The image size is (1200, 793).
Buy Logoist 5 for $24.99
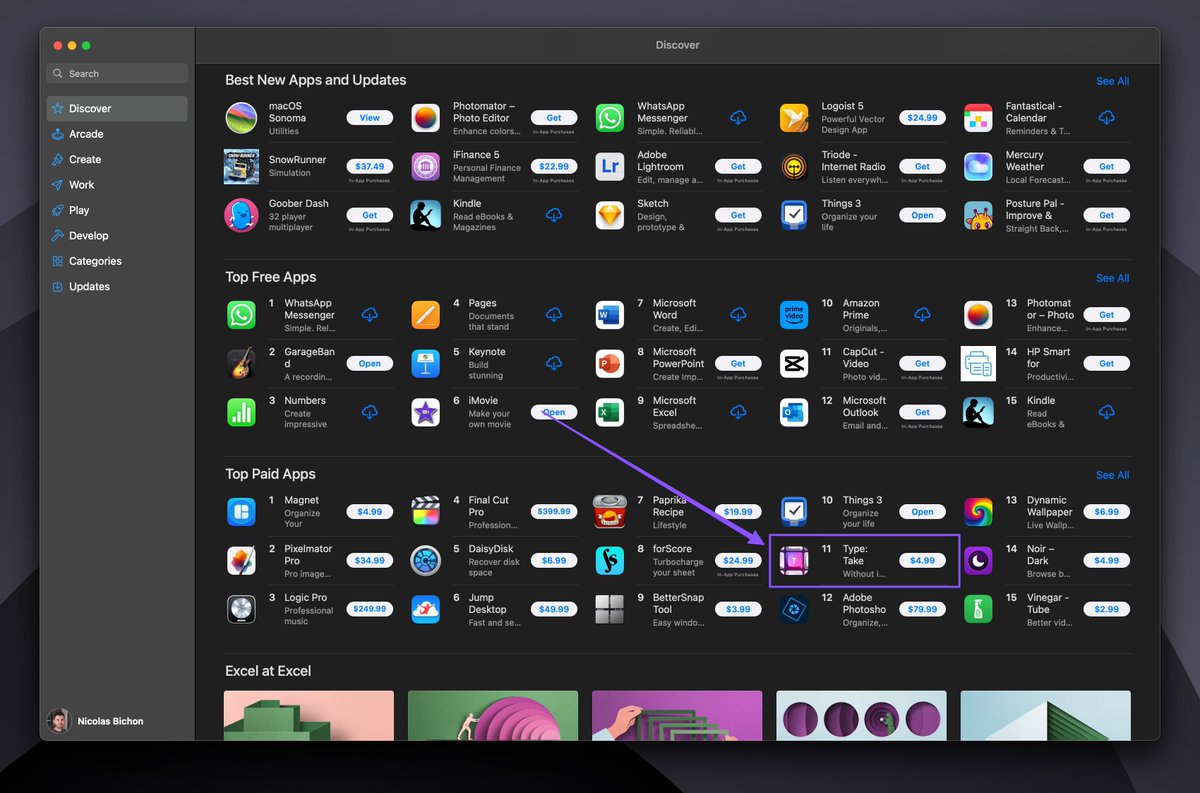click(922, 118)
